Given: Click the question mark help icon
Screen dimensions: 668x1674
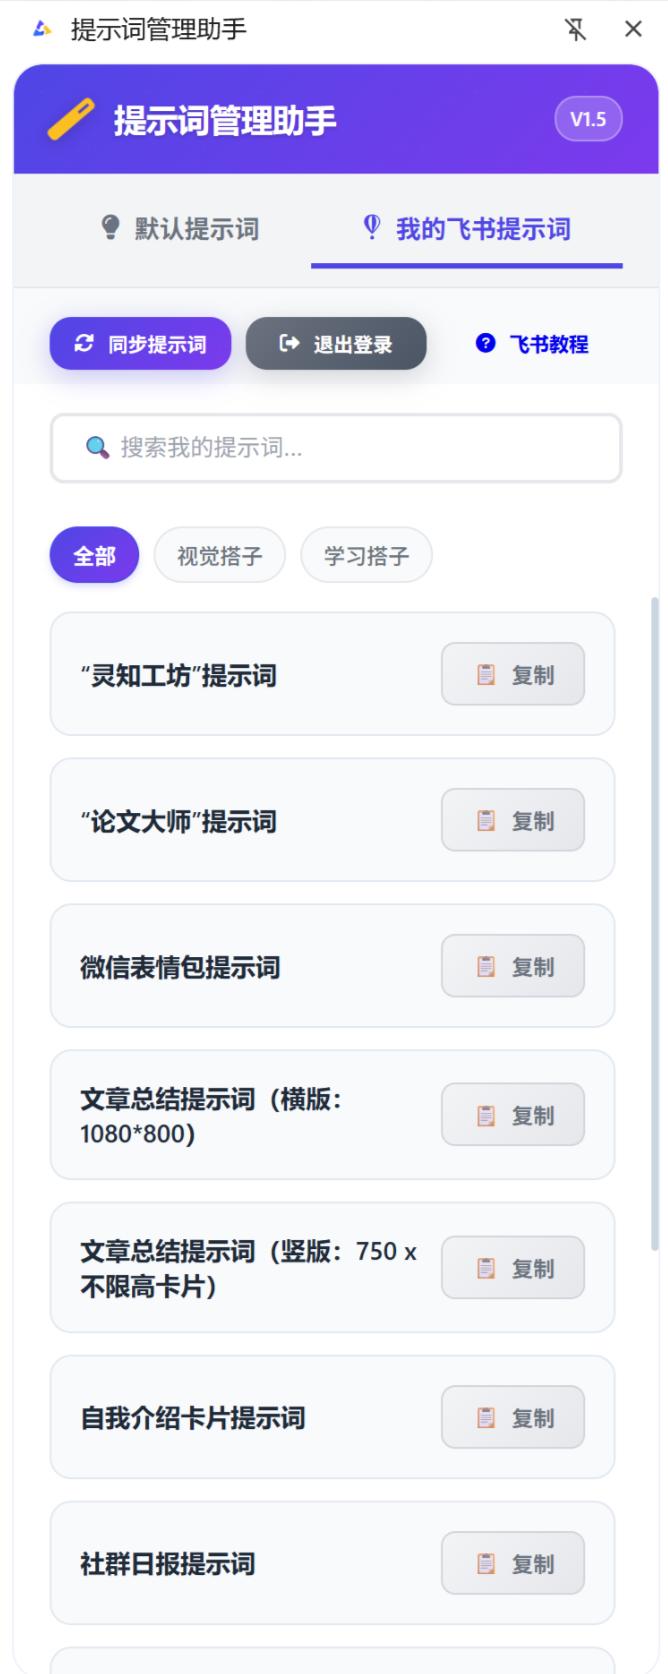Looking at the screenshot, I should click(x=486, y=344).
